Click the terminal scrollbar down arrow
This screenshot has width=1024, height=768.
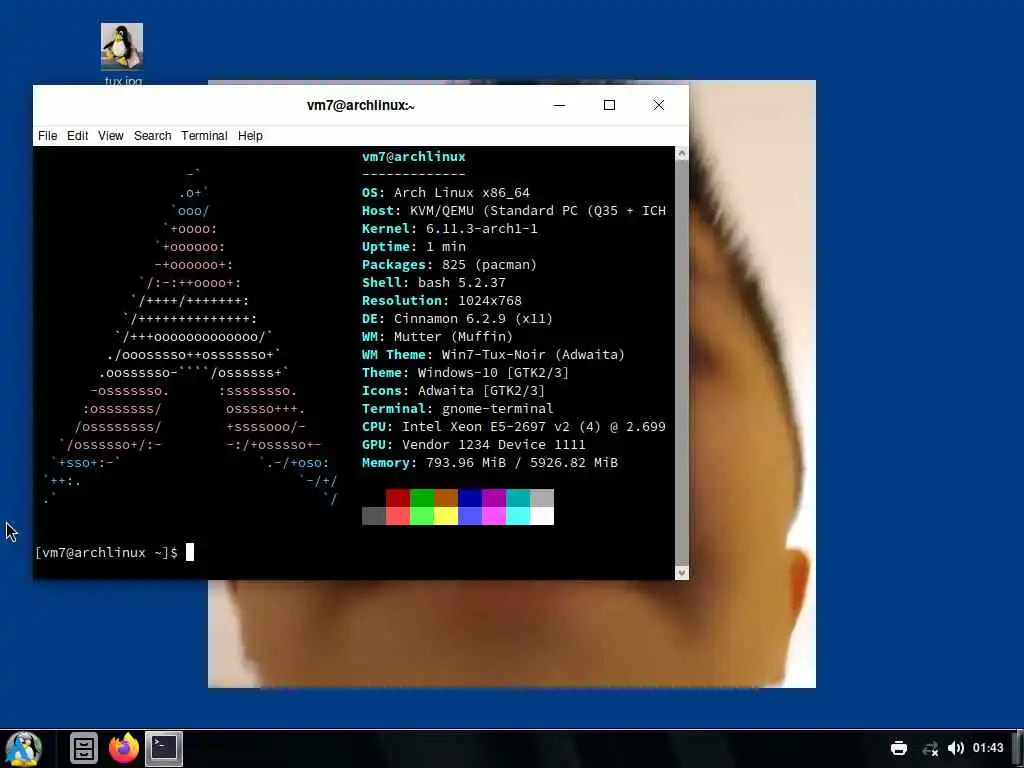click(x=681, y=572)
